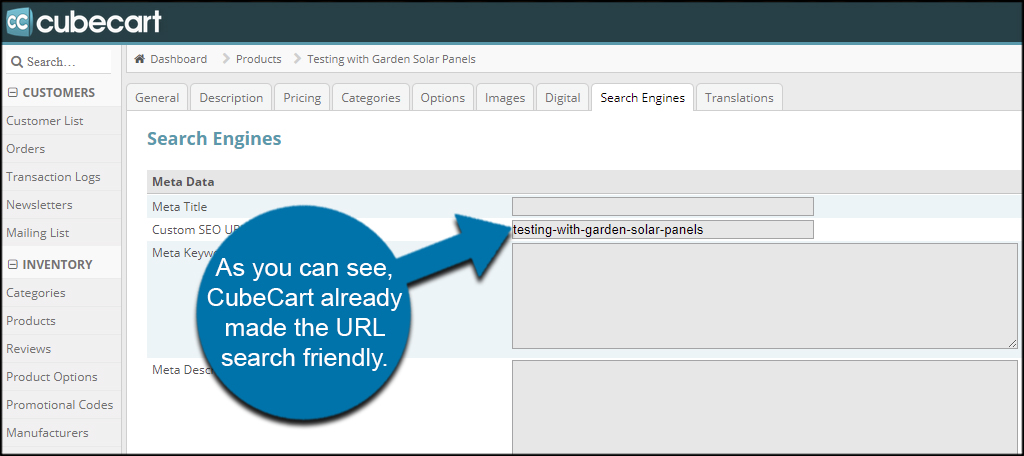Open Newsletters in sidebar
This screenshot has width=1024, height=456.
(39, 204)
